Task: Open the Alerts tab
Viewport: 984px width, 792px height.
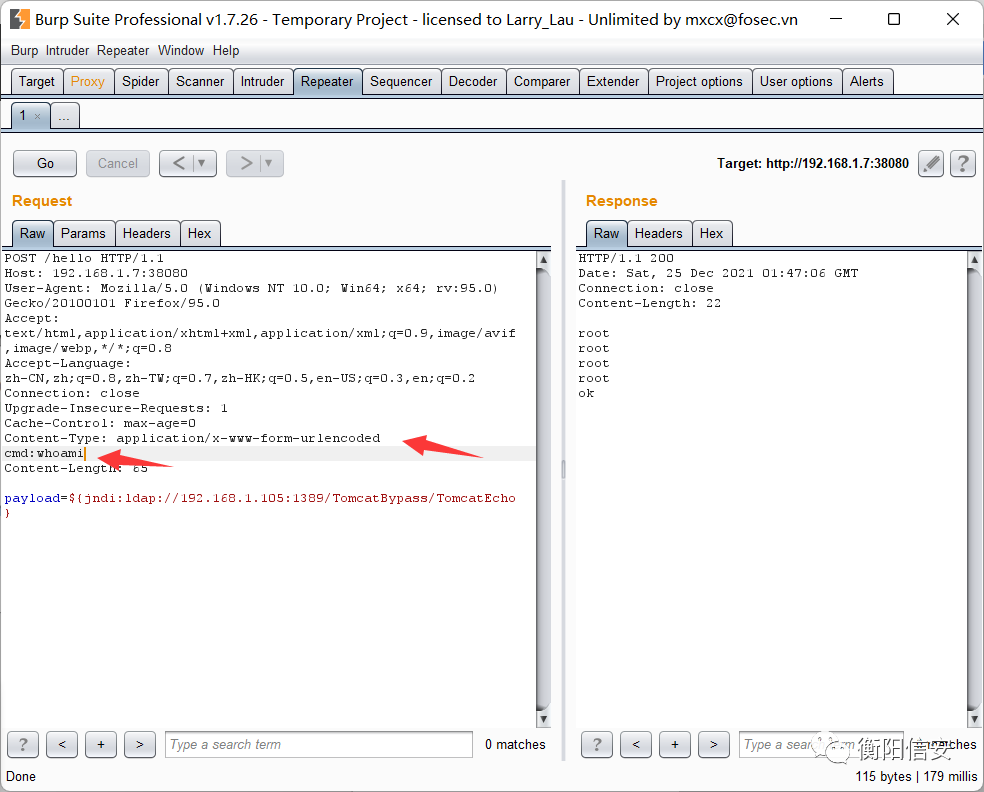Action: (x=867, y=82)
